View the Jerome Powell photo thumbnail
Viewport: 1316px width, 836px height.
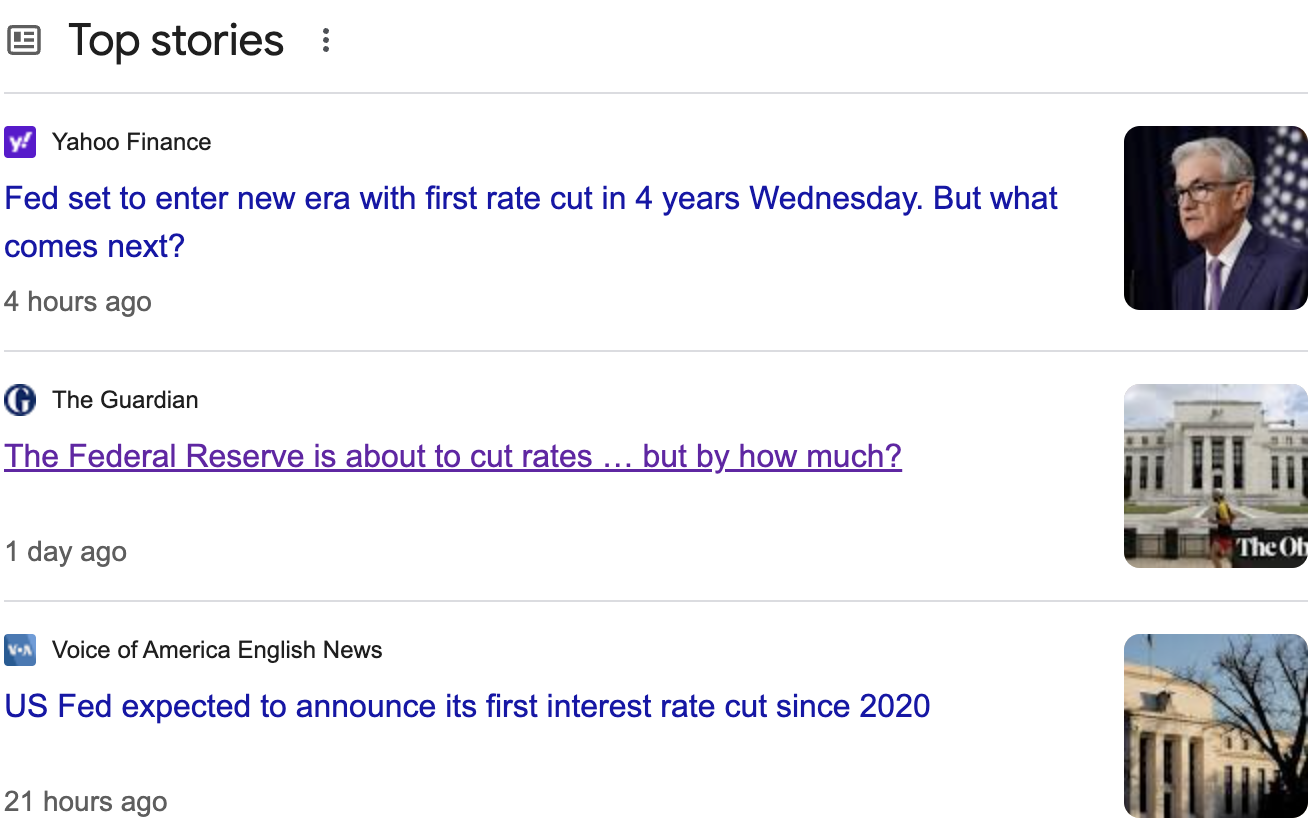[x=1216, y=218]
